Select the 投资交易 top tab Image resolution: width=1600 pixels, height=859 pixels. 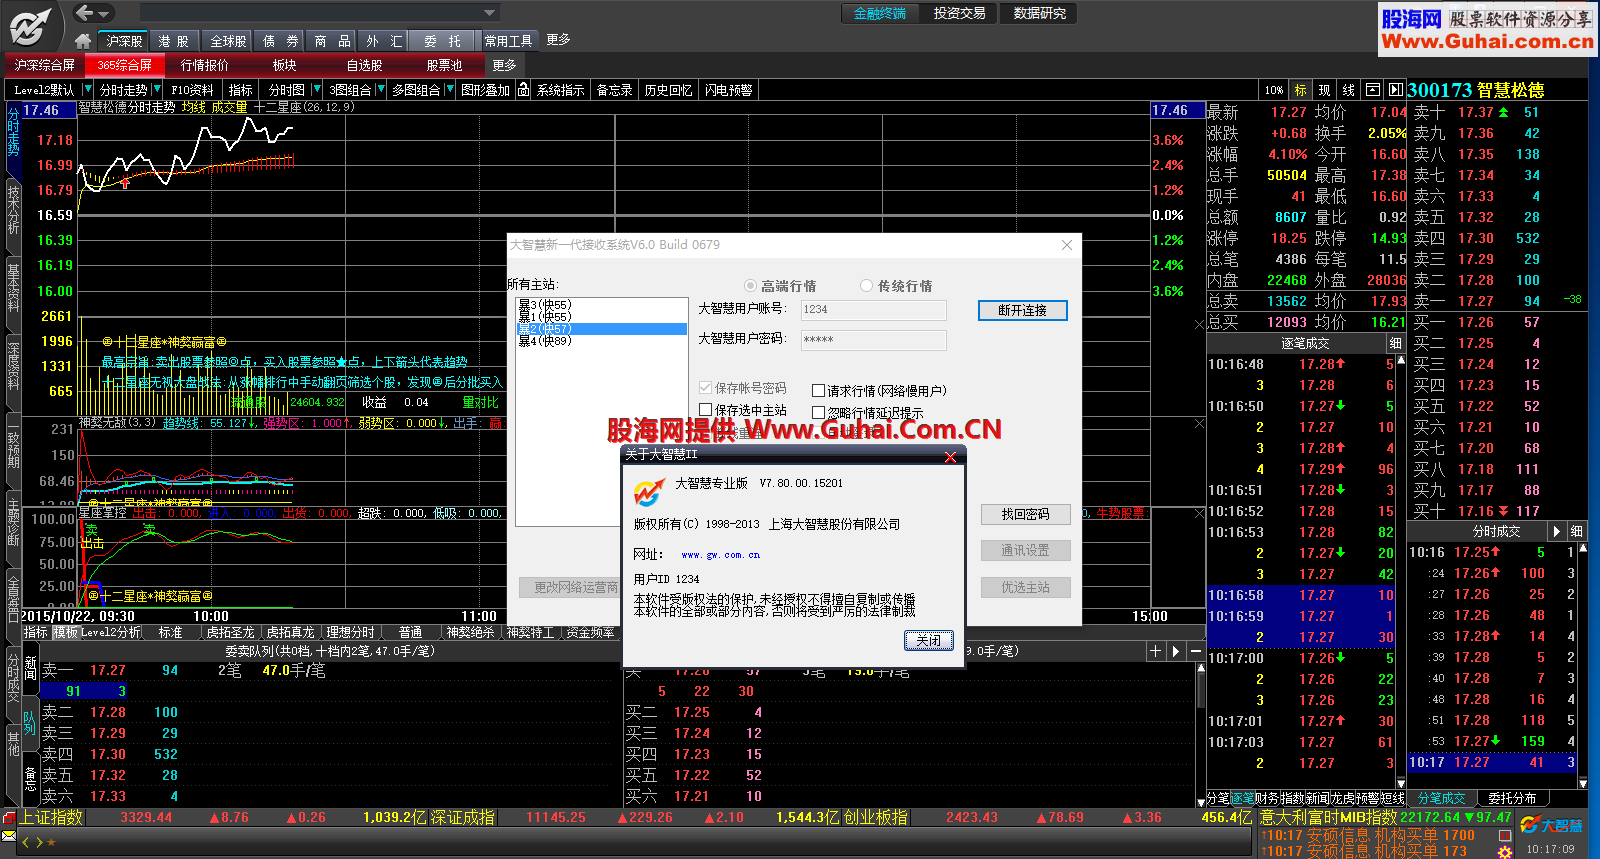(x=959, y=13)
